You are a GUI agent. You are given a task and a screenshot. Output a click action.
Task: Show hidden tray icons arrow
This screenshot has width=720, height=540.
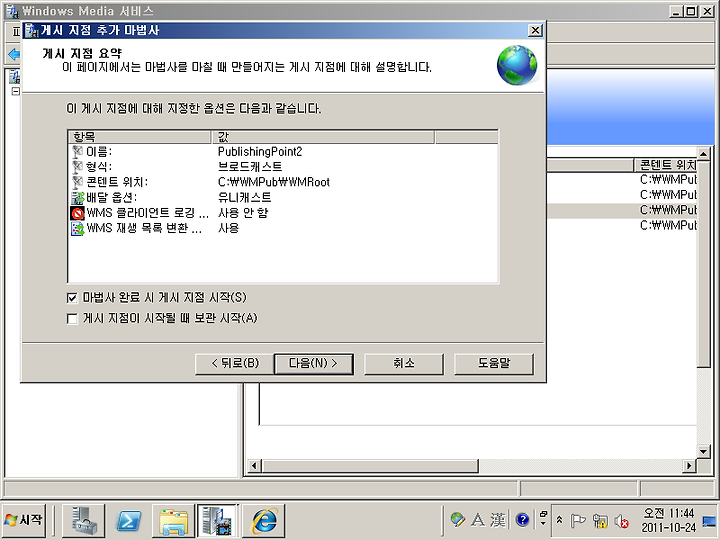(559, 520)
